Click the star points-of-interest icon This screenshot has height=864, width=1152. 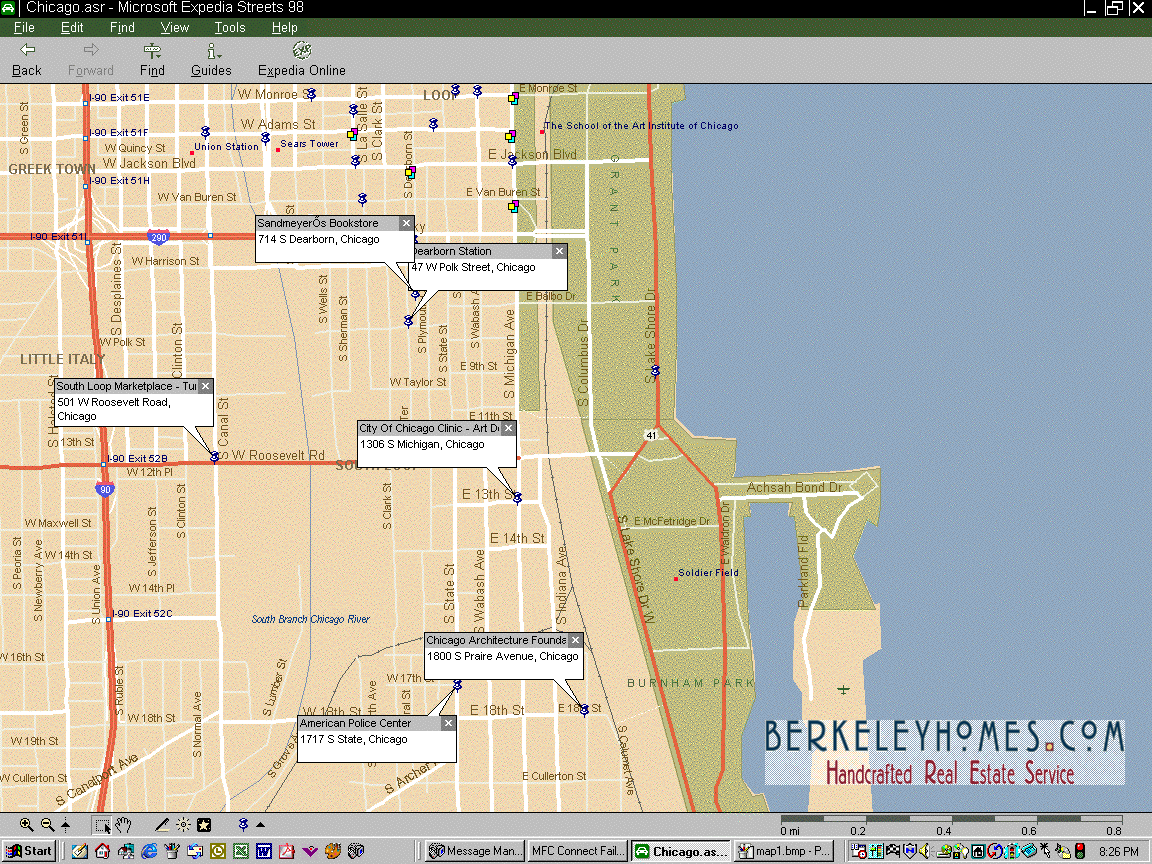(x=204, y=825)
